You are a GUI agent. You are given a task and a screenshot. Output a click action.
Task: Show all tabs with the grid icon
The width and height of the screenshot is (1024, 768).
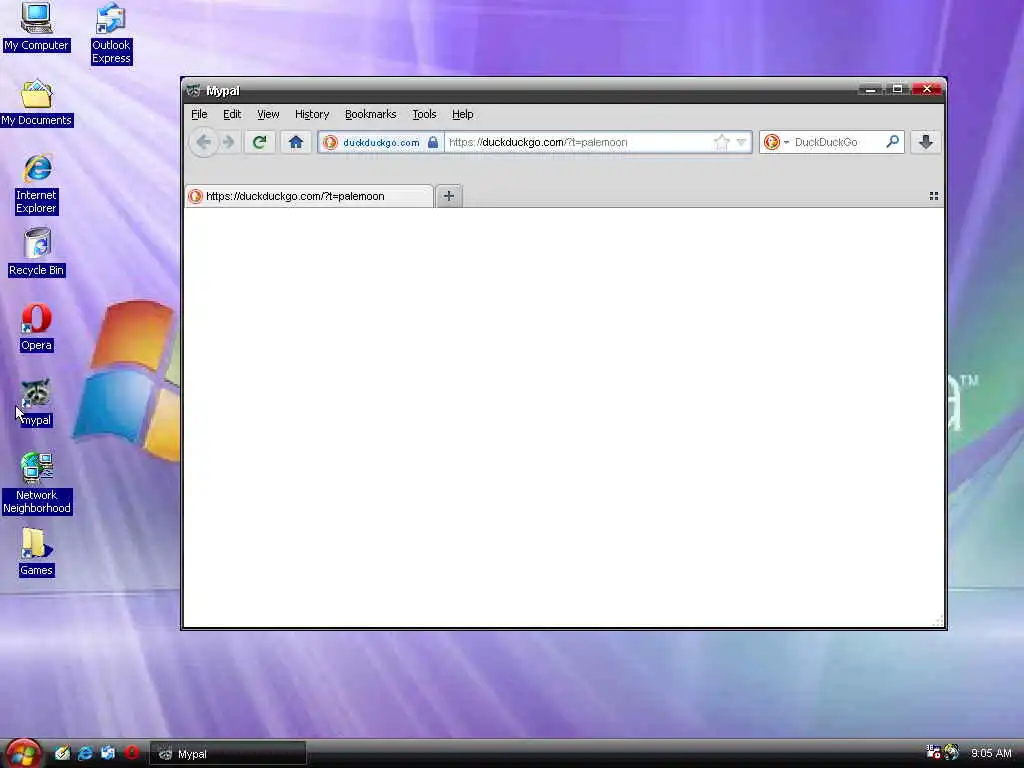coord(934,196)
